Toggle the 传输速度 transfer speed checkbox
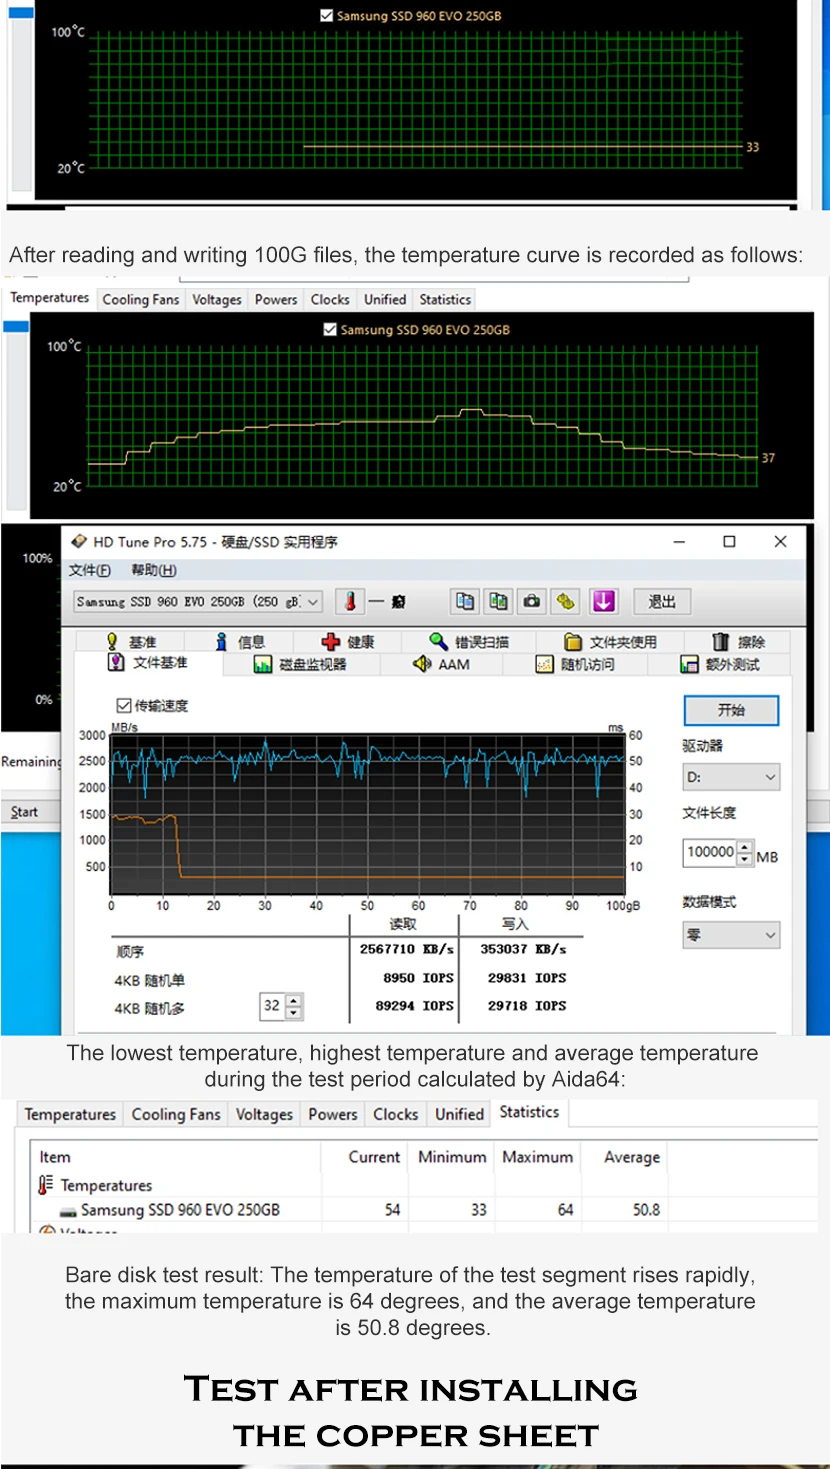The width and height of the screenshot is (830, 1469). [x=125, y=705]
